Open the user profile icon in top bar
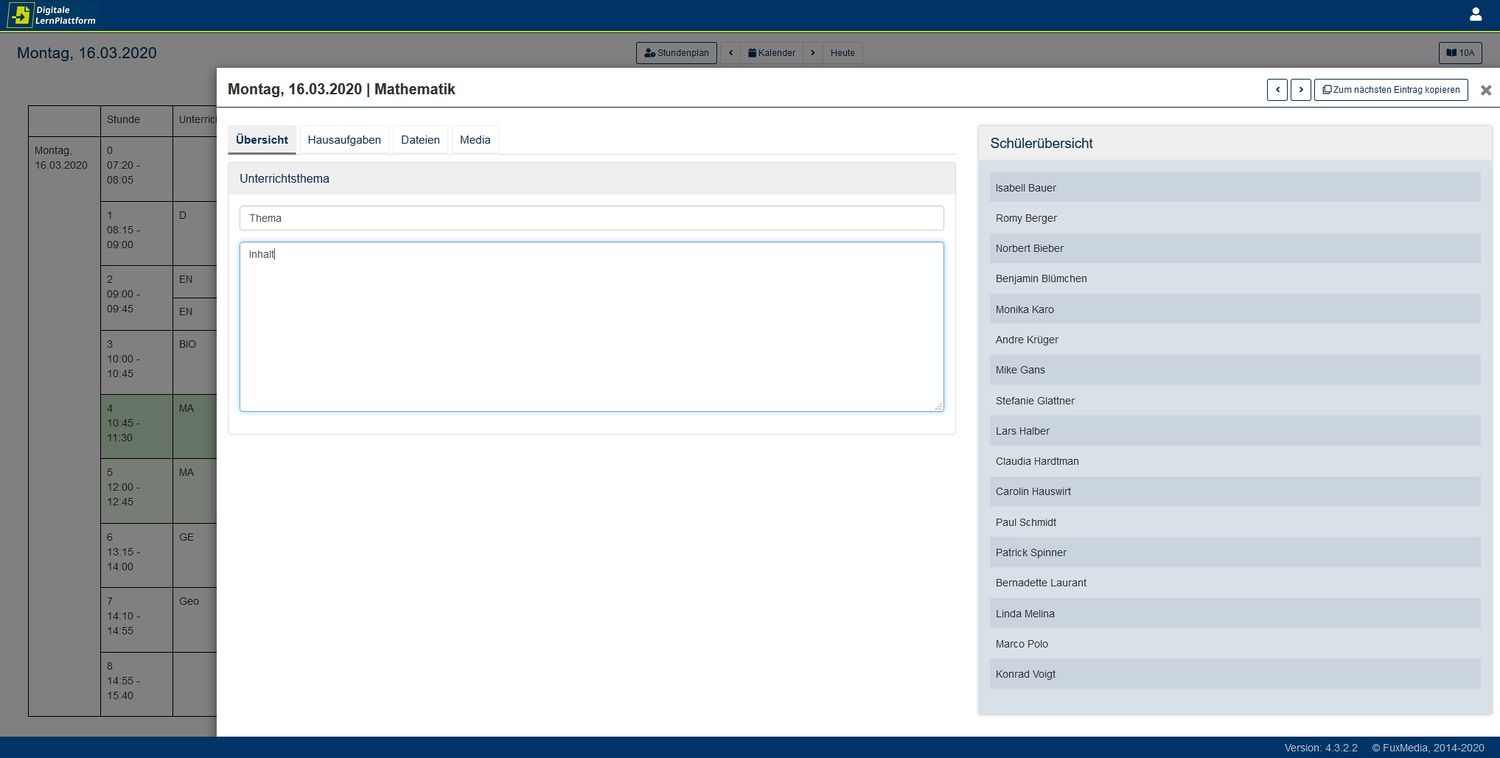 (1476, 14)
